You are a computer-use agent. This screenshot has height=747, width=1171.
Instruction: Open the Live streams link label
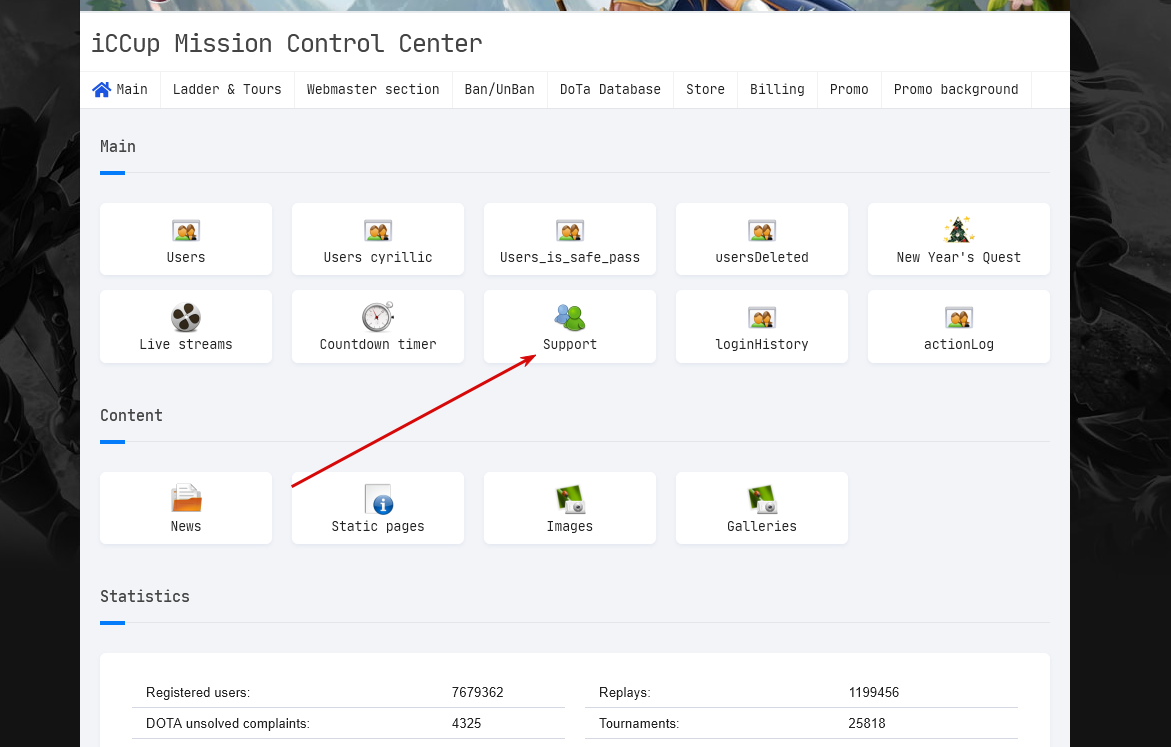coord(186,344)
